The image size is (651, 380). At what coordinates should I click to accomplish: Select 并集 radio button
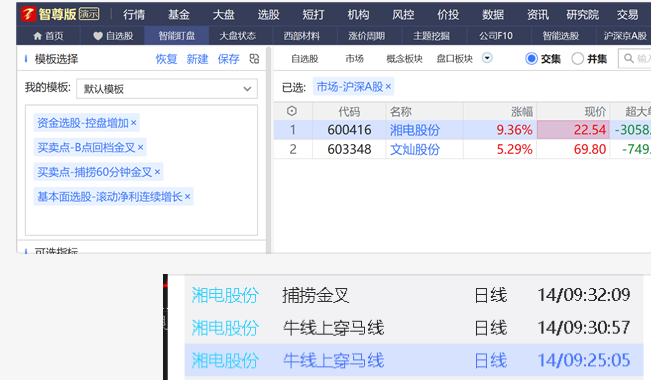(x=578, y=59)
